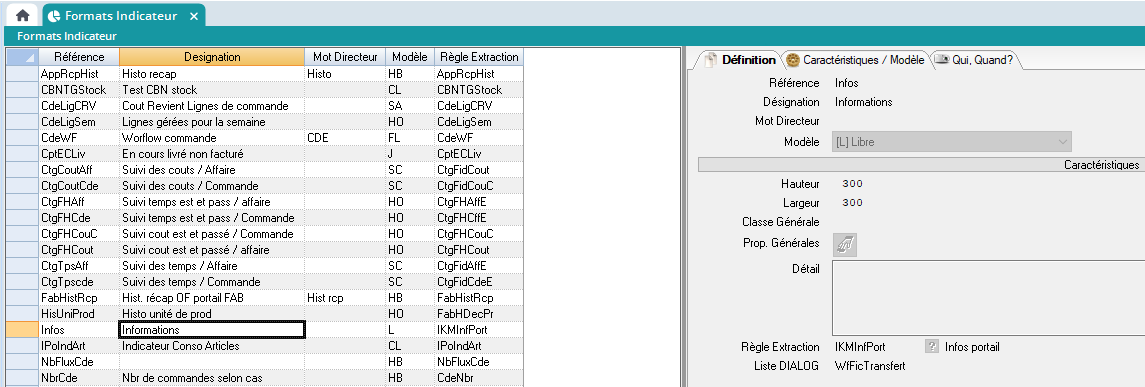Select 'Suivi des couts / Commande' cell

pyautogui.click(x=212, y=185)
